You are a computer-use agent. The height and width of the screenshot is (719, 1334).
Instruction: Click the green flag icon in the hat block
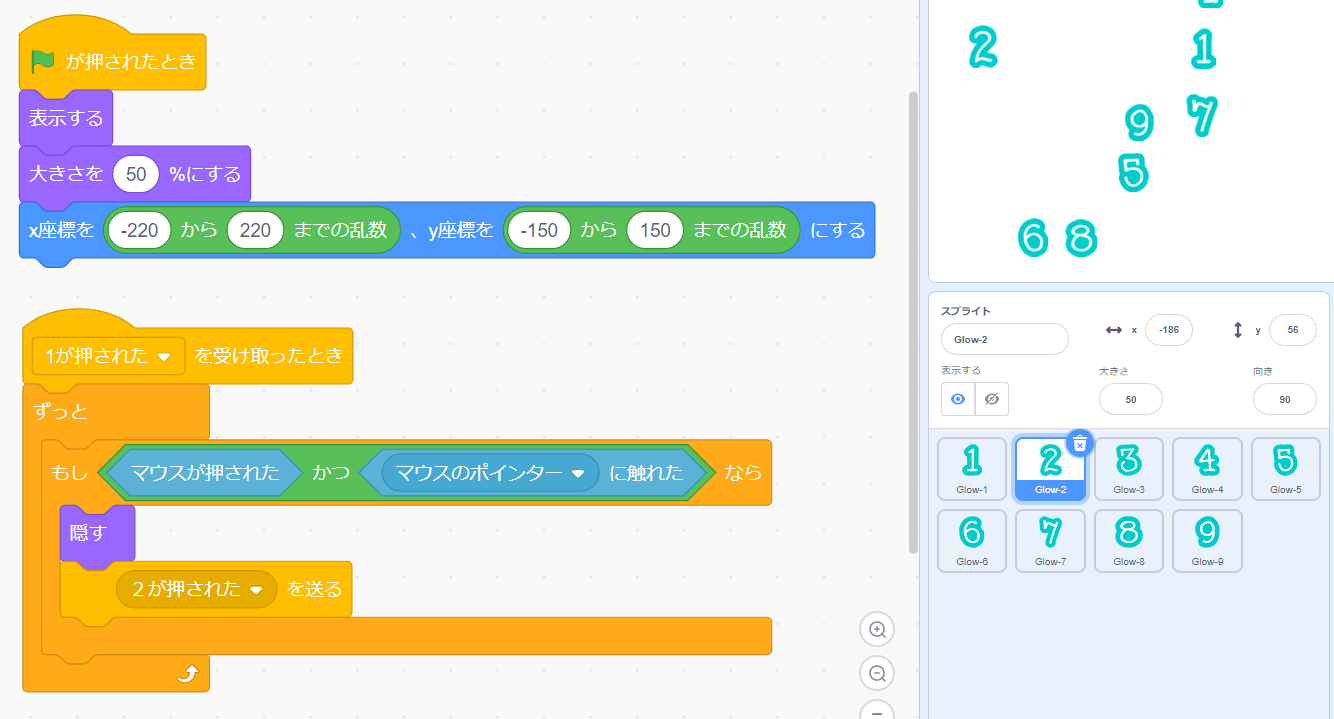(40, 61)
